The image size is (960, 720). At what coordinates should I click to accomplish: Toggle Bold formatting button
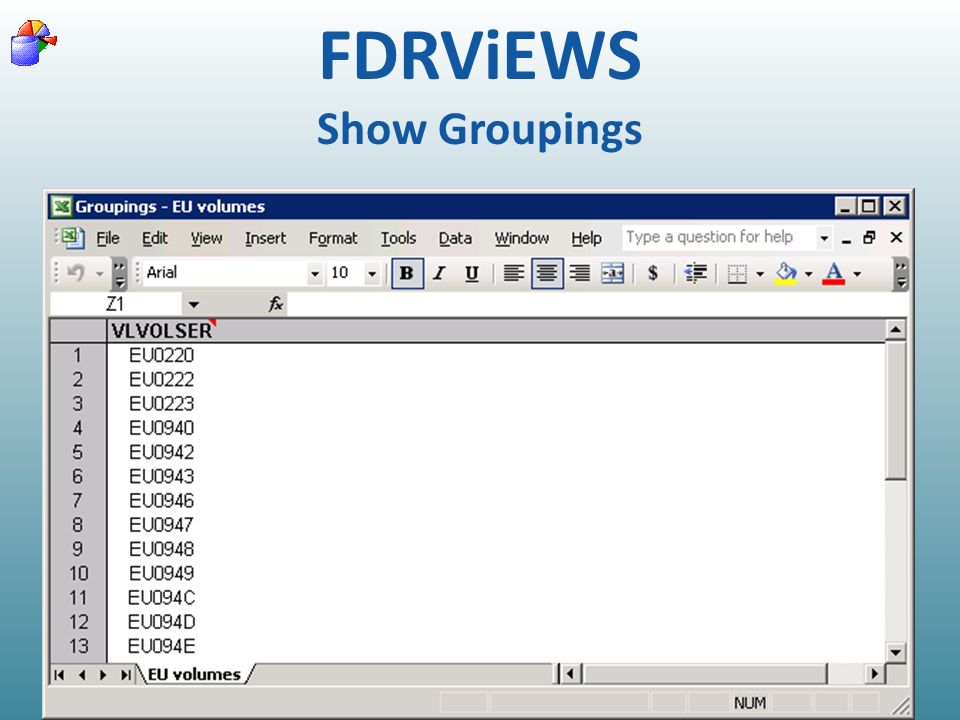407,273
